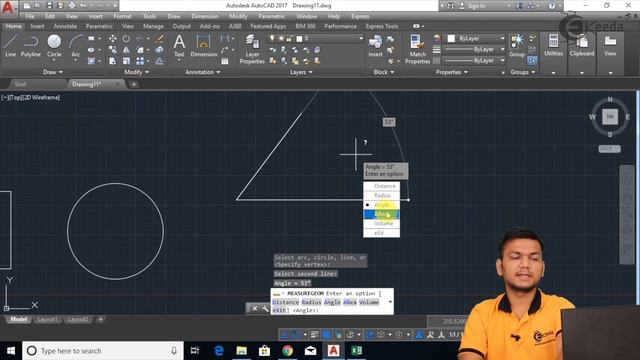
Task: Click the Mirror tool in Modify panel
Action: pos(126,50)
